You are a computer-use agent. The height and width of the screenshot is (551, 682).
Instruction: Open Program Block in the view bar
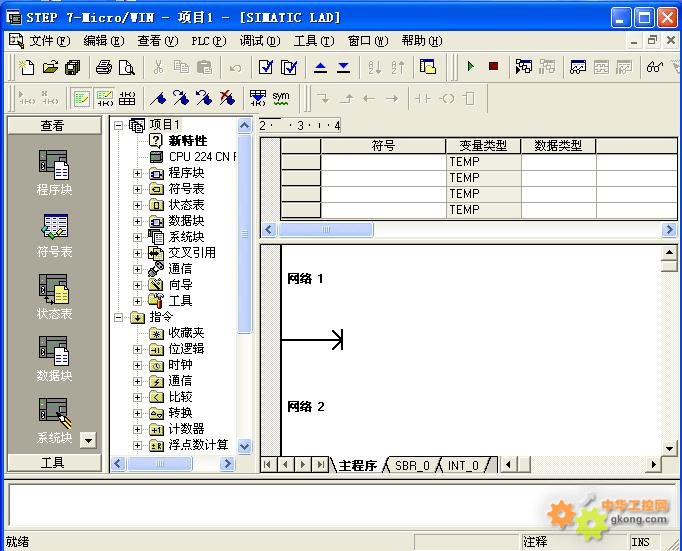(x=54, y=173)
